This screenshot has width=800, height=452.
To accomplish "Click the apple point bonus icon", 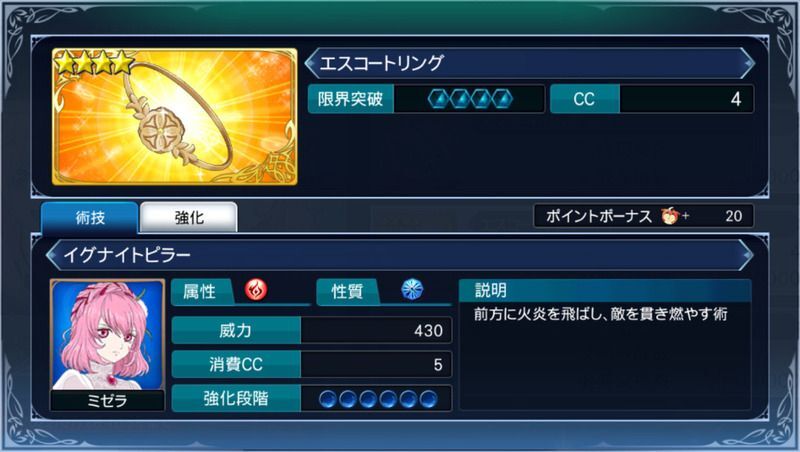I will pos(669,216).
